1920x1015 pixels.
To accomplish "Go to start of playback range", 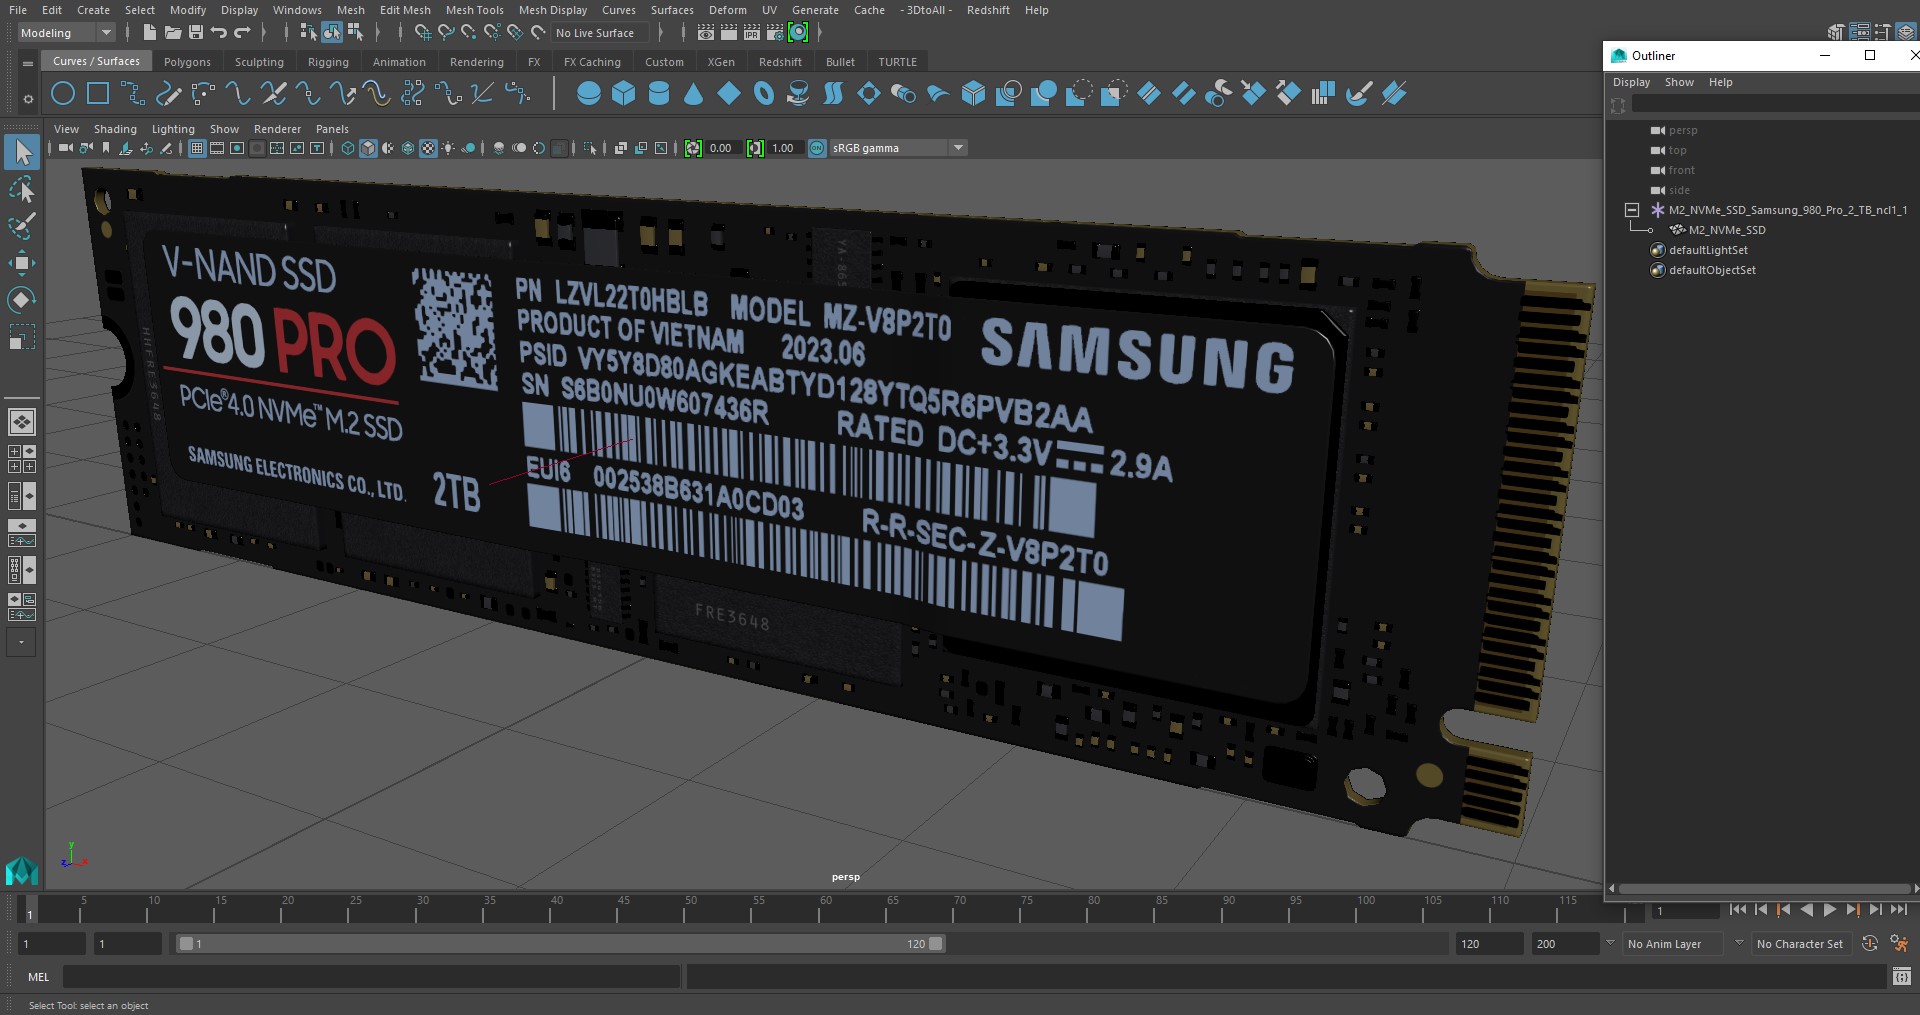I will tap(1738, 910).
